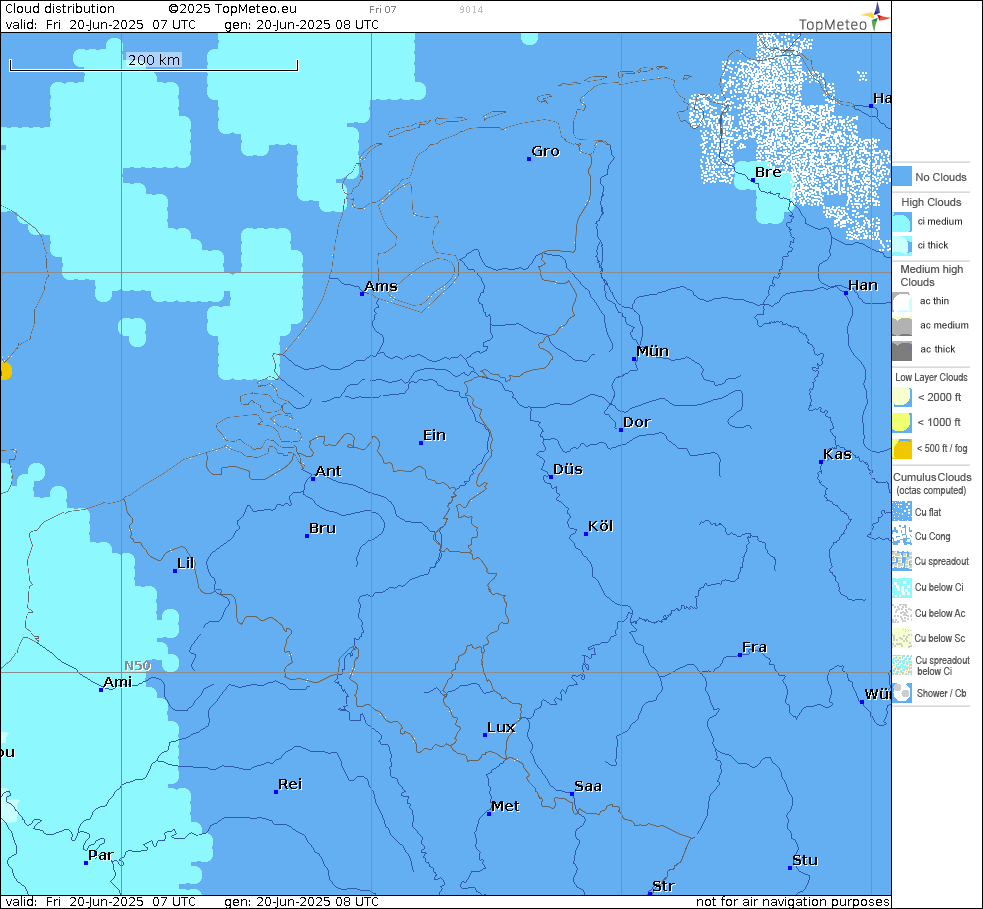Click the Ein city label
The image size is (983, 909).
(x=434, y=435)
